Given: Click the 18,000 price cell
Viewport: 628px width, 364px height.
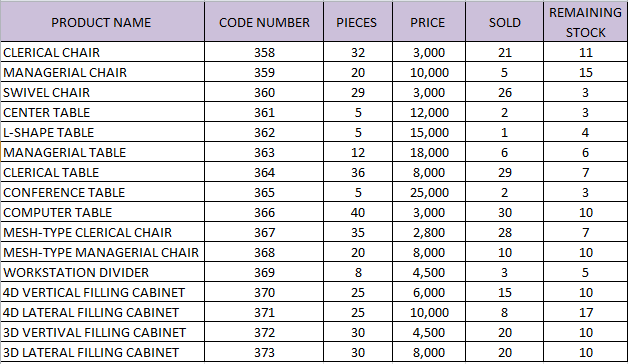Looking at the screenshot, I should (x=429, y=152).
